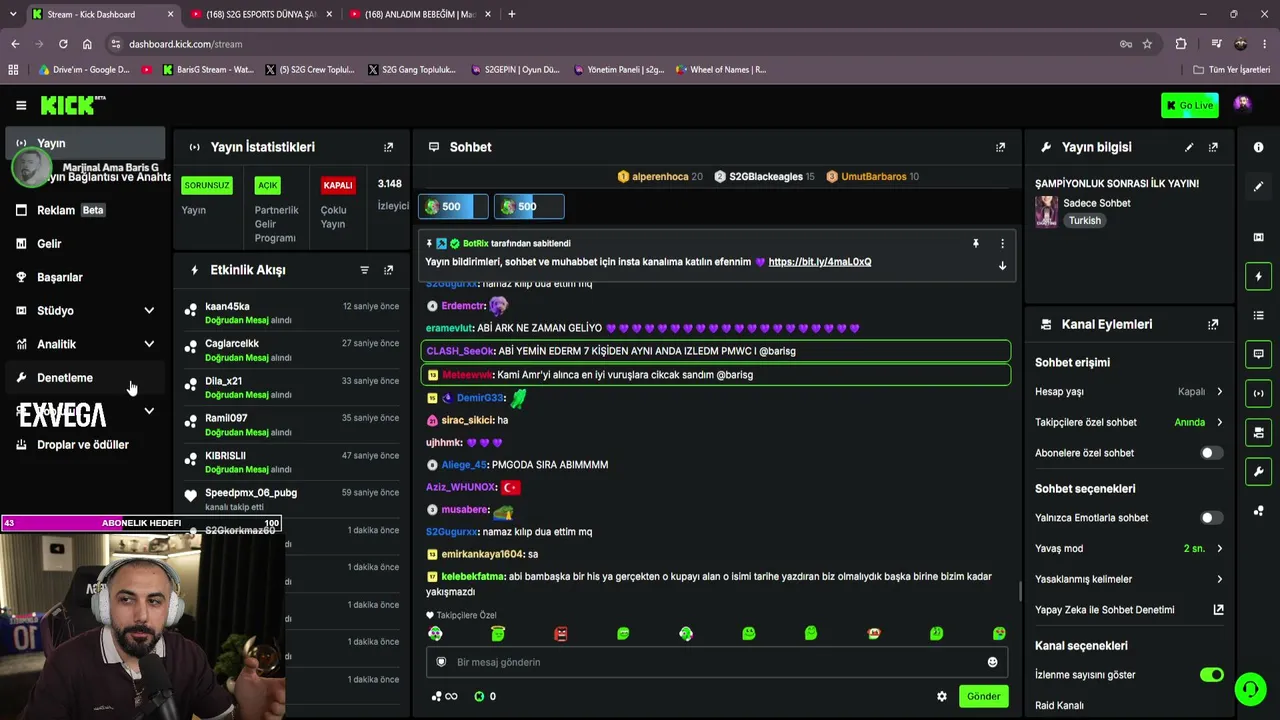Open Yasaklanmış kelimeler chevron
Image resolution: width=1280 pixels, height=720 pixels.
click(x=1219, y=579)
